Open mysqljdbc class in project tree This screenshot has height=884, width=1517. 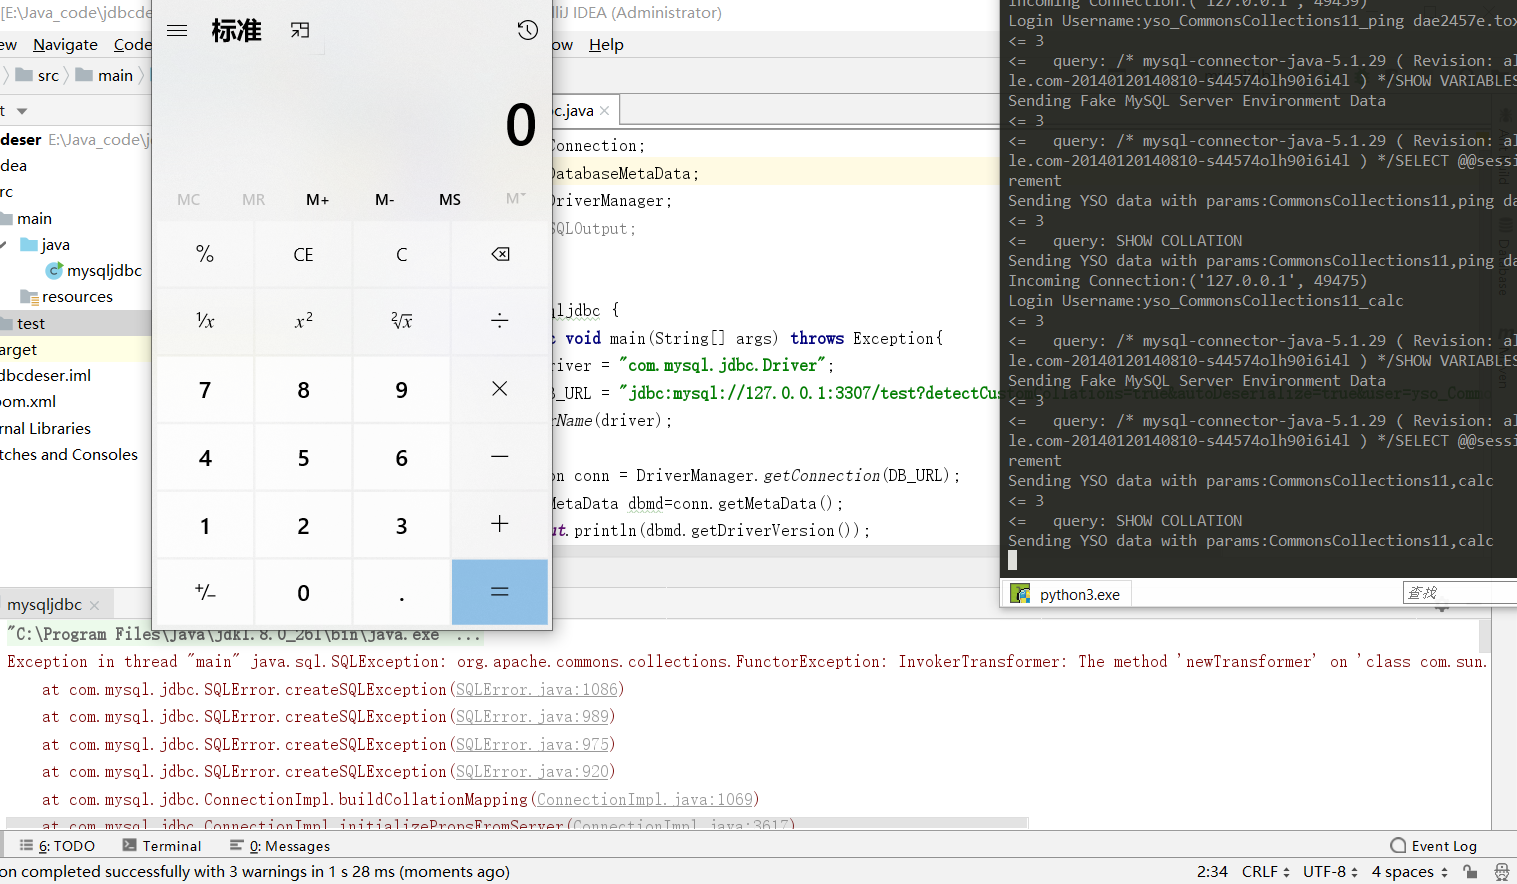click(x=94, y=270)
